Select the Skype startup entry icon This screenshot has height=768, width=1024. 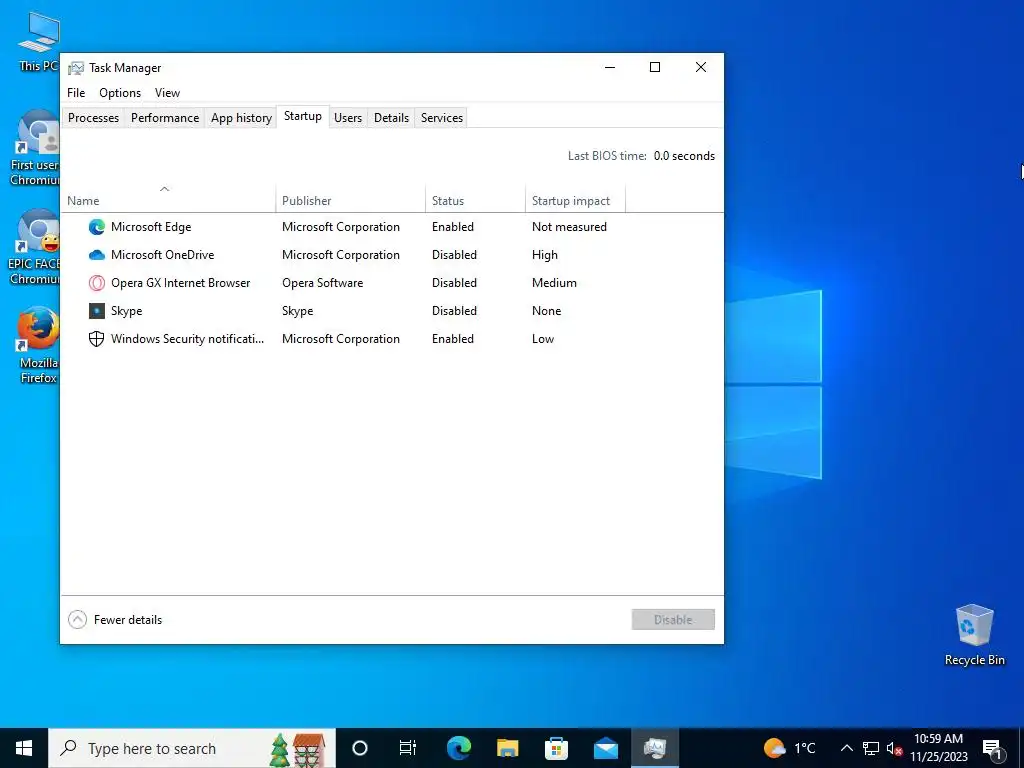tap(97, 311)
